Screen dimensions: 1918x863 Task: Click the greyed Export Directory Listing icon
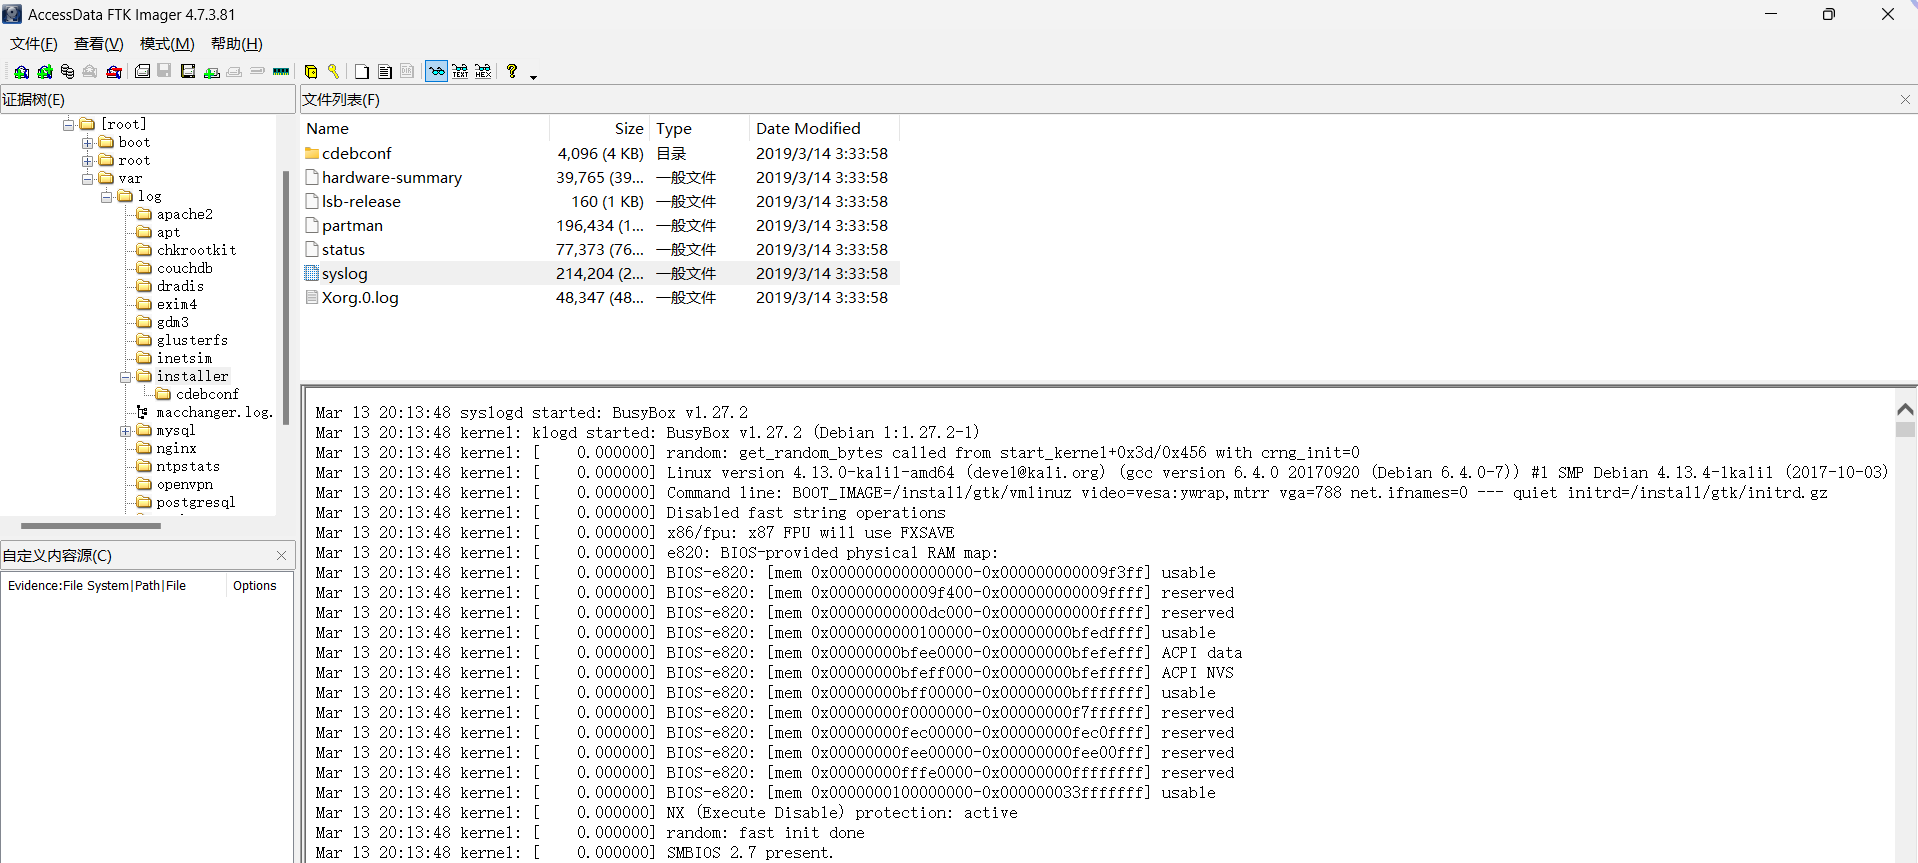pyautogui.click(x=407, y=72)
